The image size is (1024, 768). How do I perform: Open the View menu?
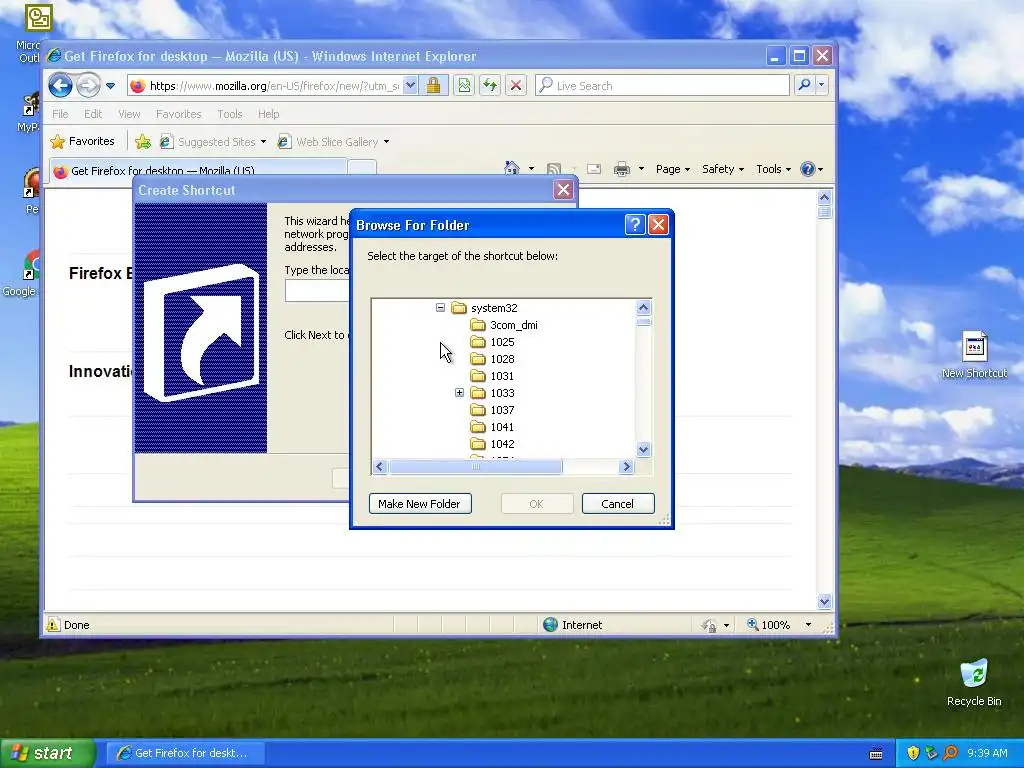[129, 114]
